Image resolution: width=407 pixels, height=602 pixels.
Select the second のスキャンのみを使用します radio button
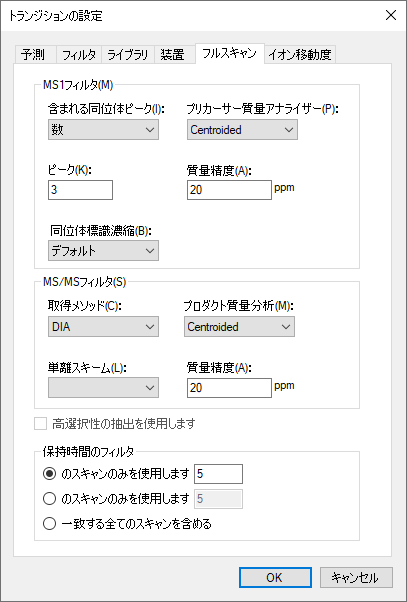pos(49,499)
